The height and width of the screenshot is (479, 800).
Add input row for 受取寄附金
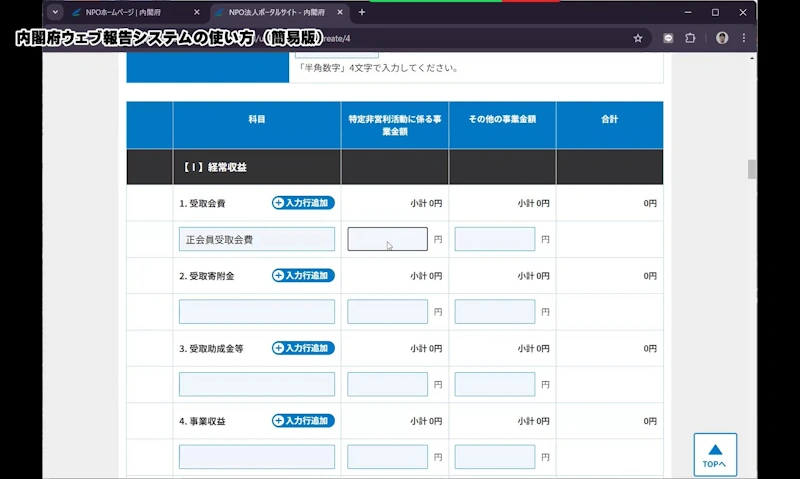pos(303,276)
